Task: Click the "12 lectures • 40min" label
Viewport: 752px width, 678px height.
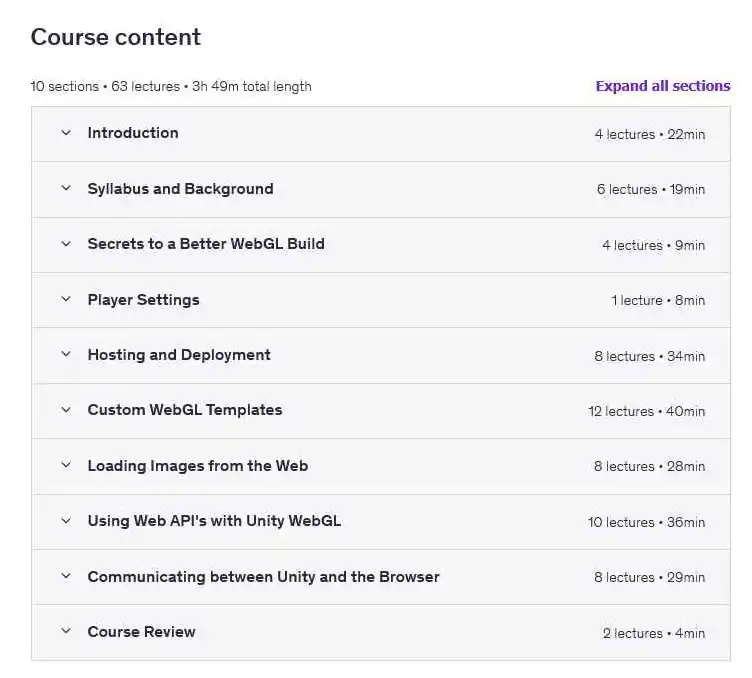Action: [646, 411]
